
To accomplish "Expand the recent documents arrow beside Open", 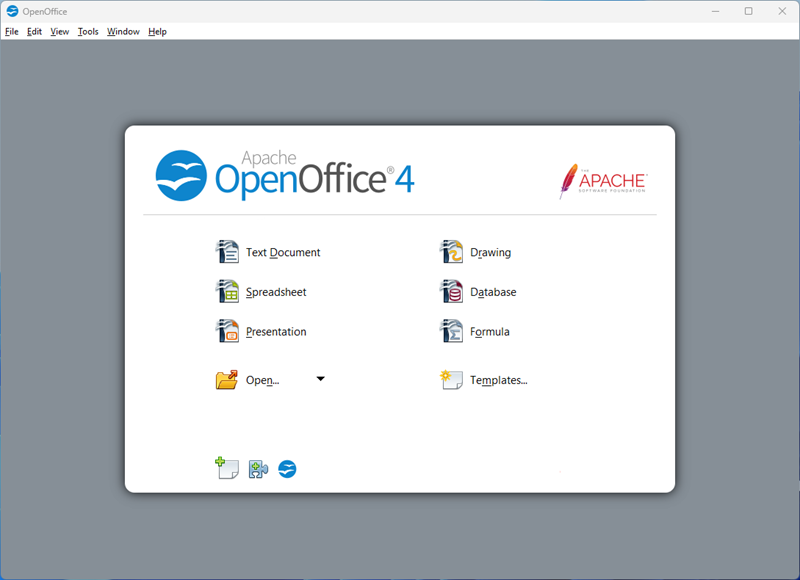I will [x=320, y=379].
